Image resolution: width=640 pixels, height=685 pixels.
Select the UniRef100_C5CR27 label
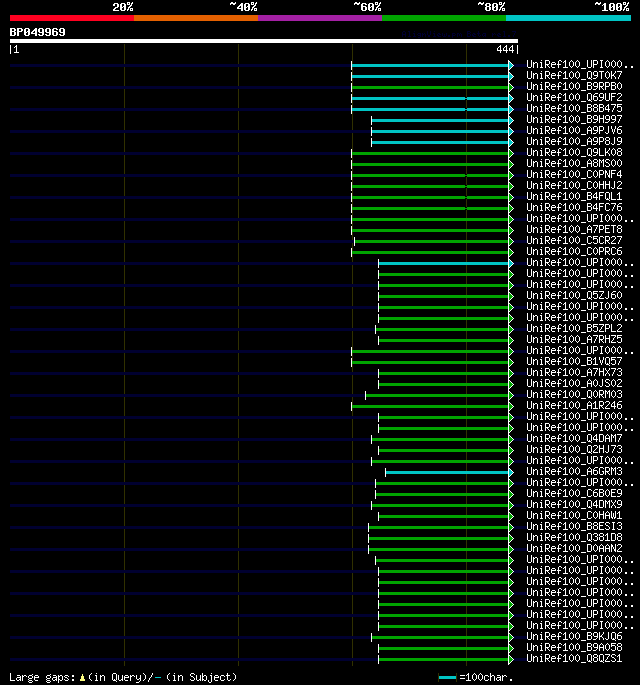coord(574,240)
